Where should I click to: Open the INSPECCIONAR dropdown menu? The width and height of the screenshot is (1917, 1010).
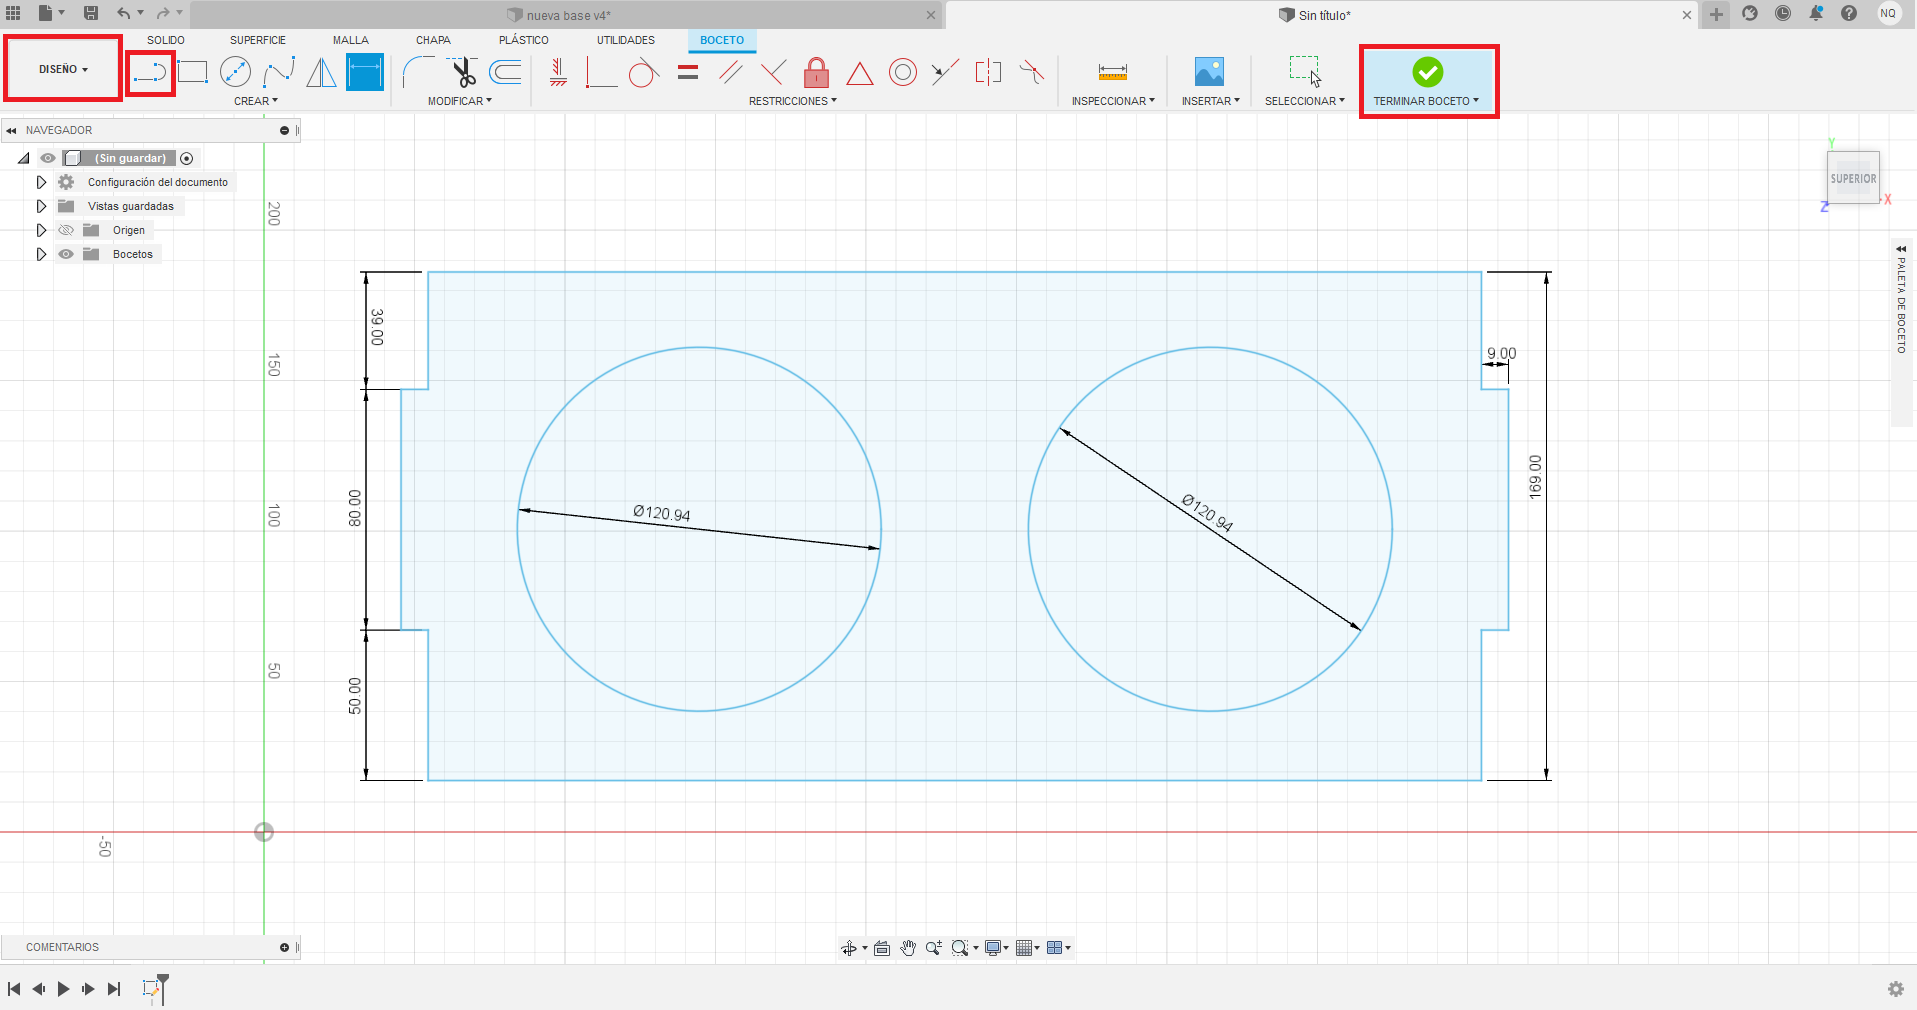[x=1113, y=101]
